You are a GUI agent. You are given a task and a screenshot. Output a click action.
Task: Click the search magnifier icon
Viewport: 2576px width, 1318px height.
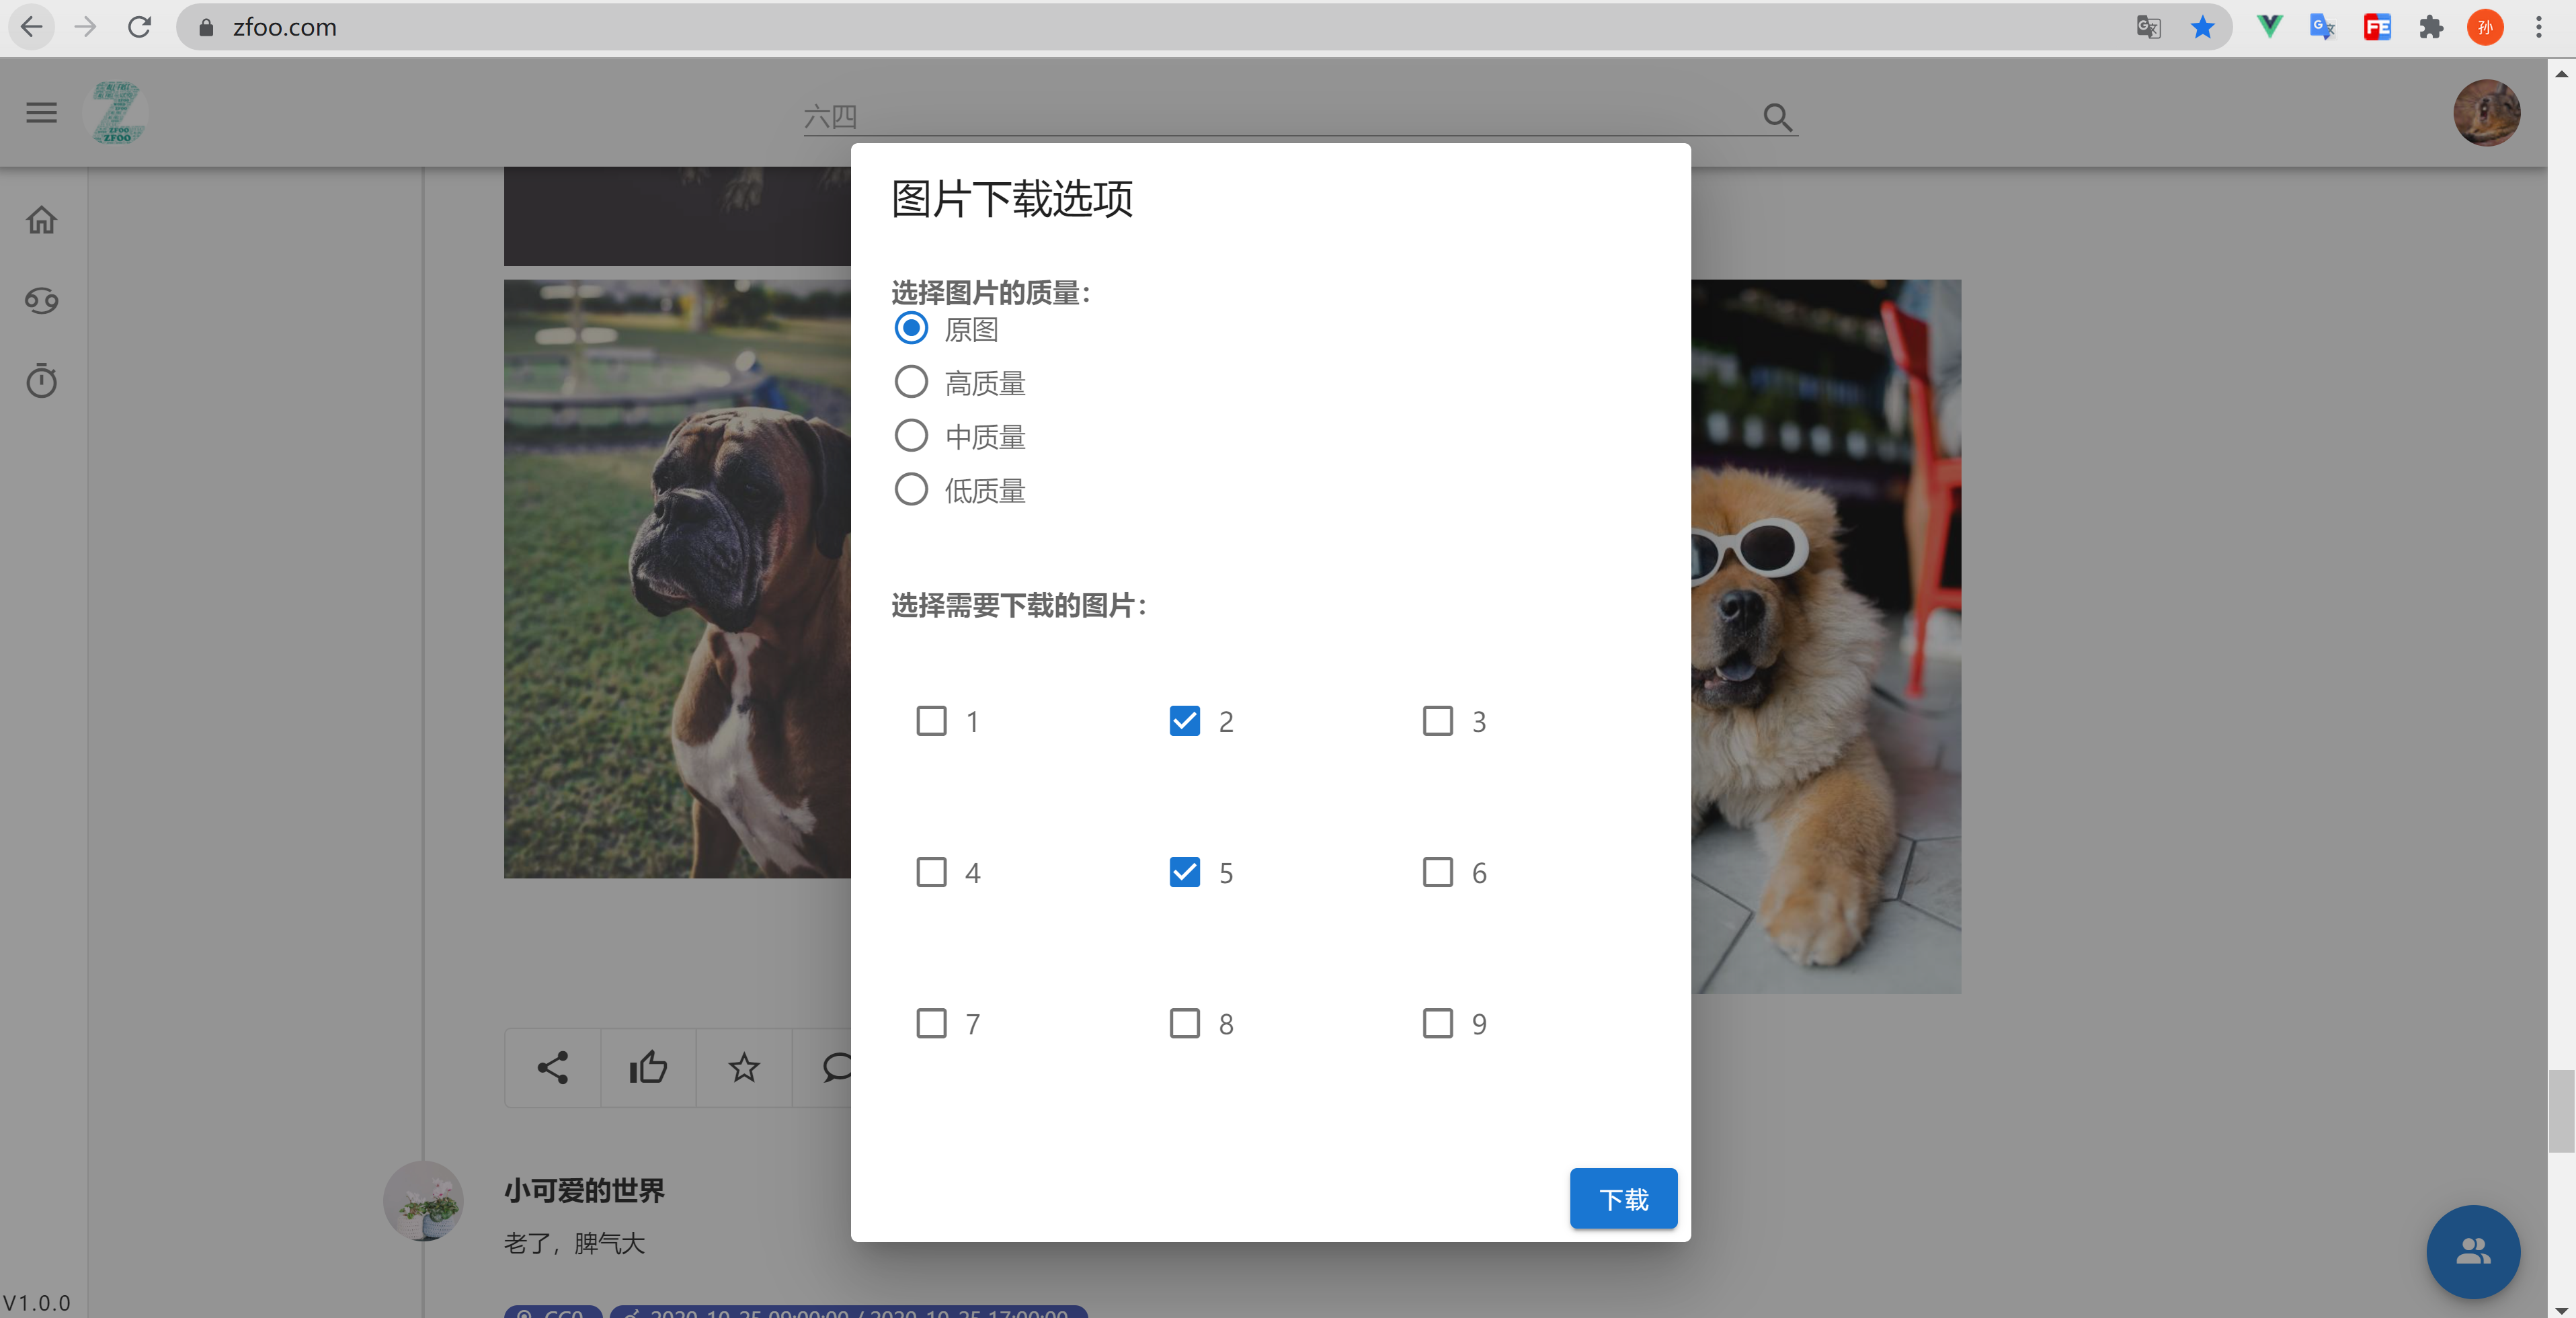pos(1778,117)
